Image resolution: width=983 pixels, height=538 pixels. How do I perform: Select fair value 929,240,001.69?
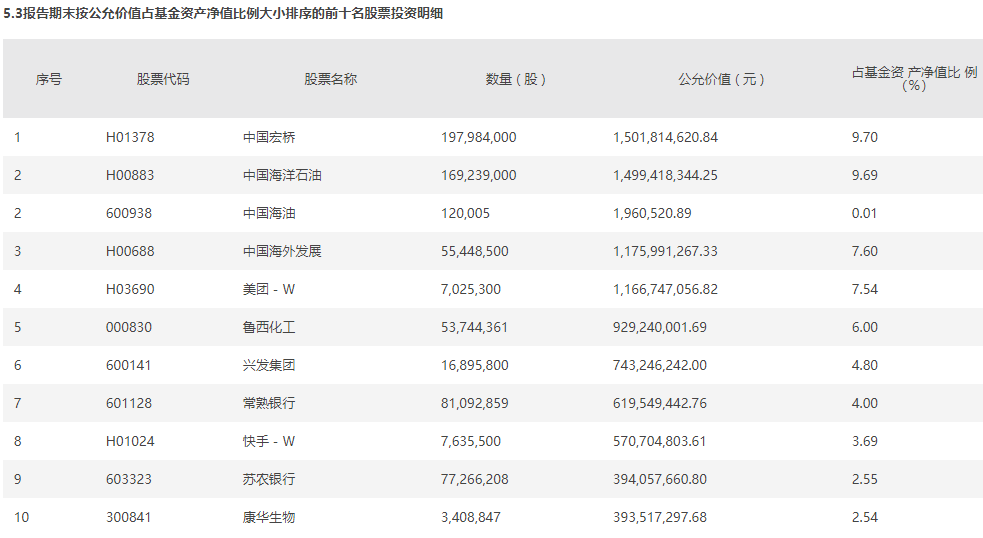(660, 327)
